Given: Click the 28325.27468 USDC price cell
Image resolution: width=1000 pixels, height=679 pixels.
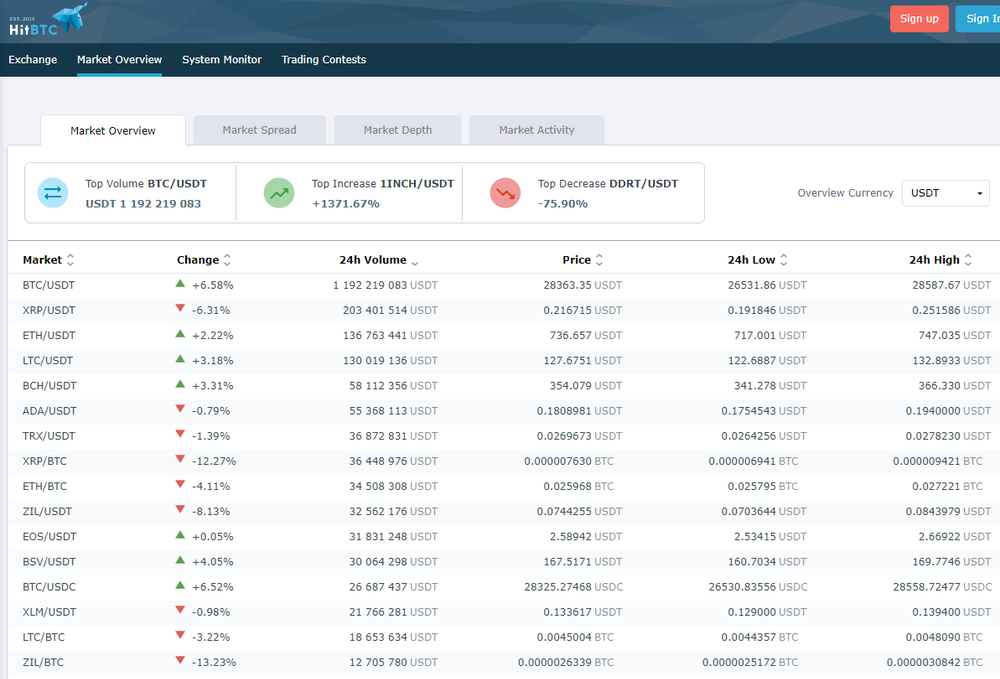Looking at the screenshot, I should click(x=573, y=587).
